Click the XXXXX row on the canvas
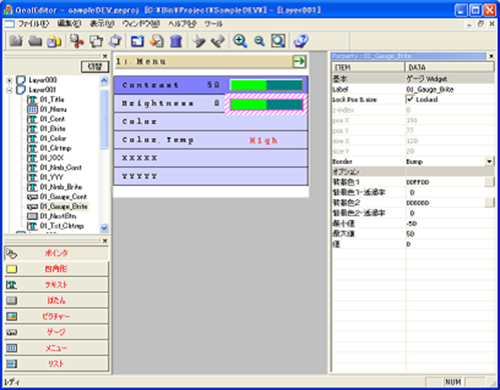Viewport: 500px width, 390px height. tap(211, 158)
